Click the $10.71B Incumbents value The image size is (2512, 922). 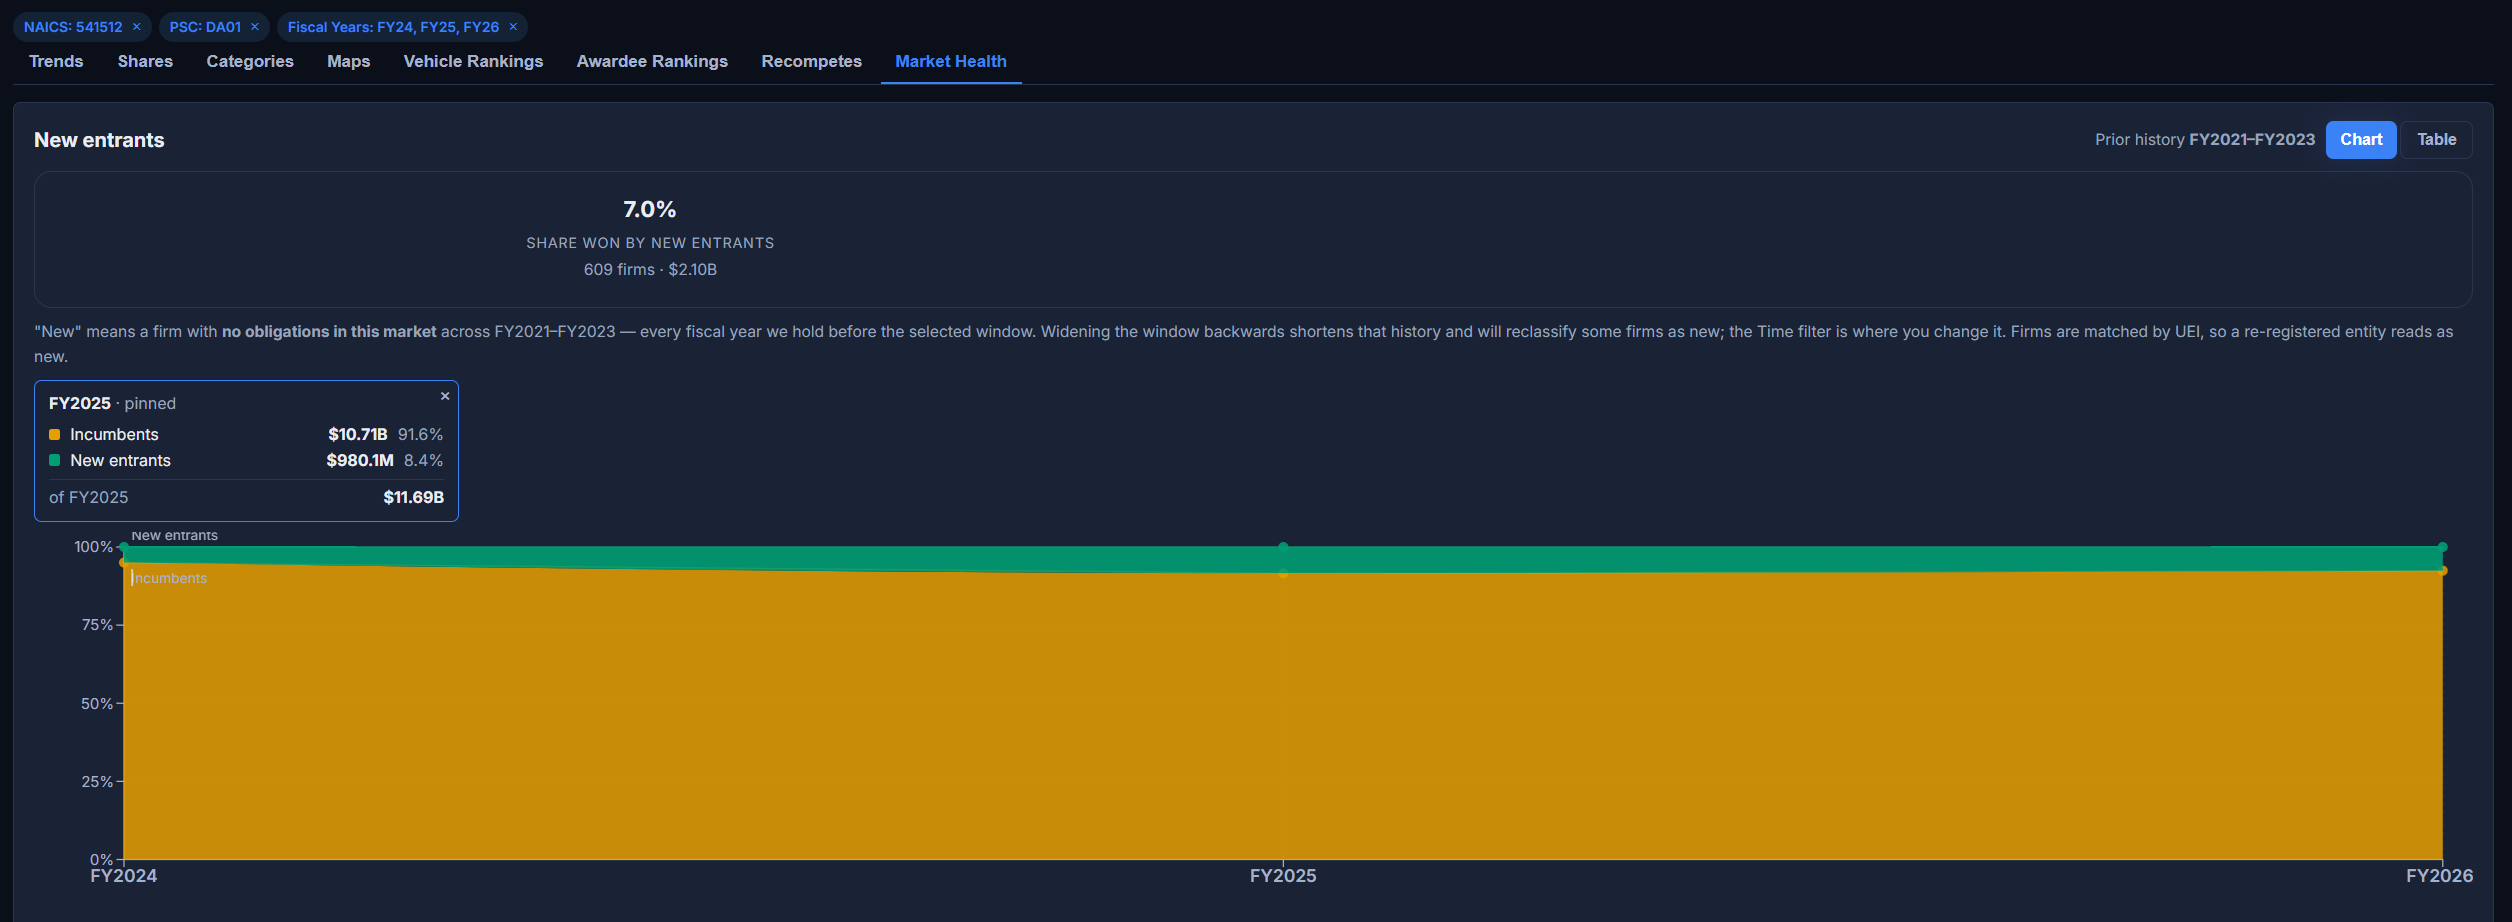[358, 434]
